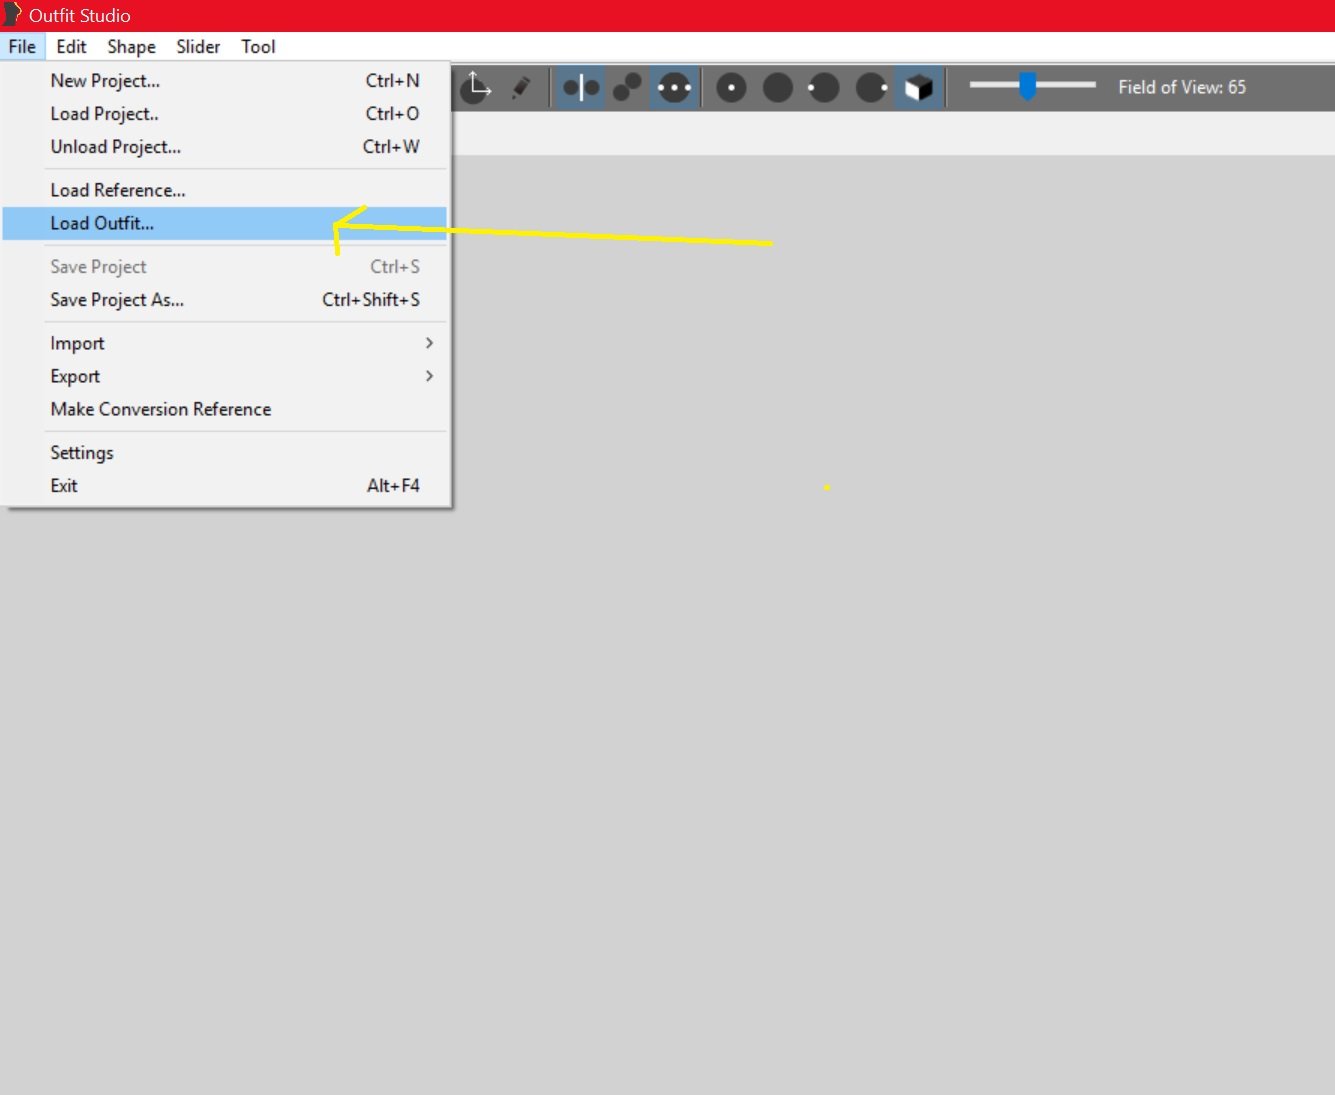Close the open File menu
This screenshot has width=1335, height=1095.
(x=22, y=47)
